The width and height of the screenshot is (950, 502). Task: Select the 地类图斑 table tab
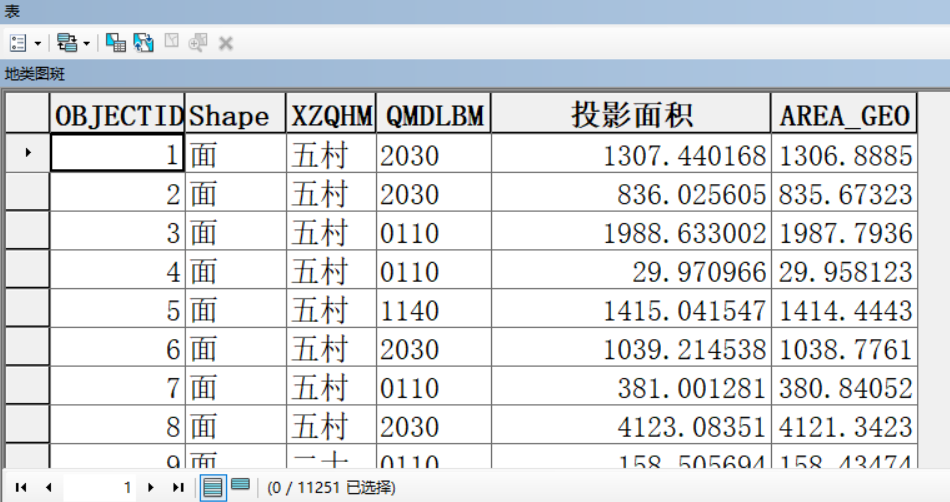35,74
